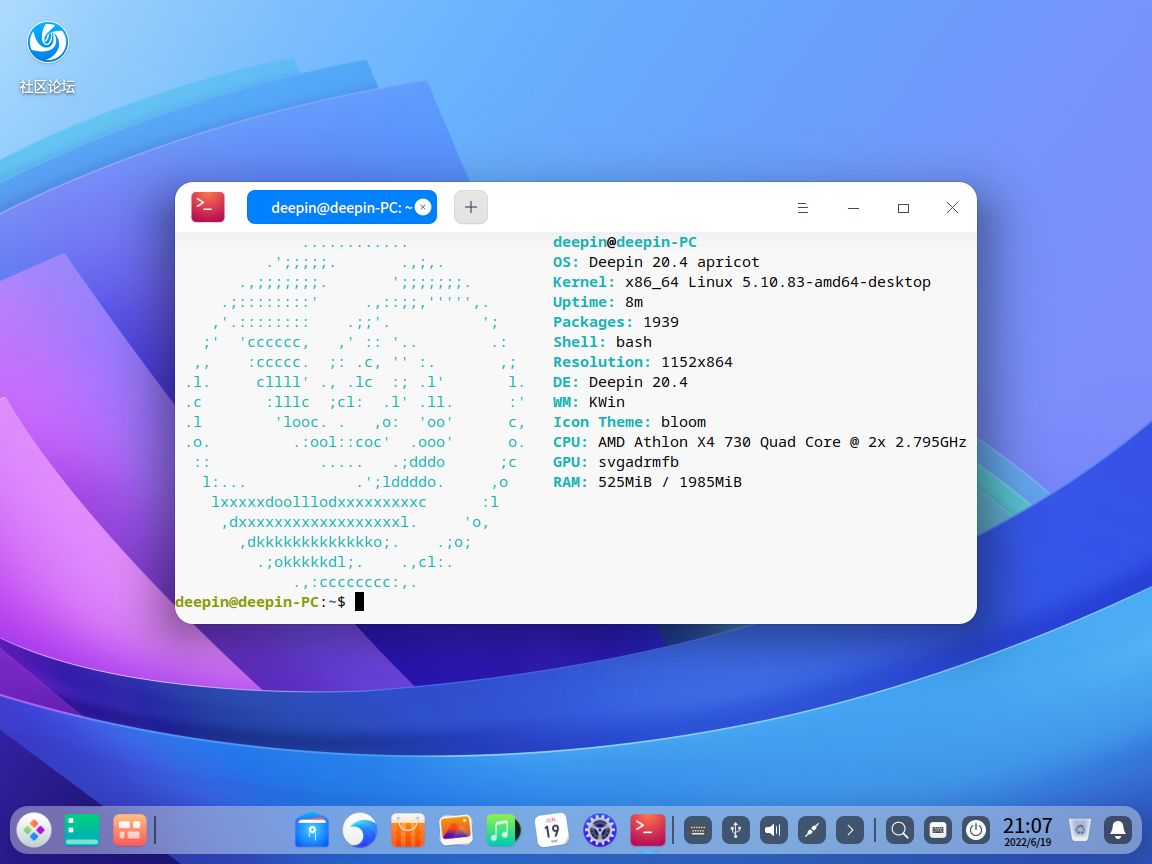Image resolution: width=1152 pixels, height=864 pixels.
Task: Open multitasking view in the dock
Action: pyautogui.click(x=130, y=829)
